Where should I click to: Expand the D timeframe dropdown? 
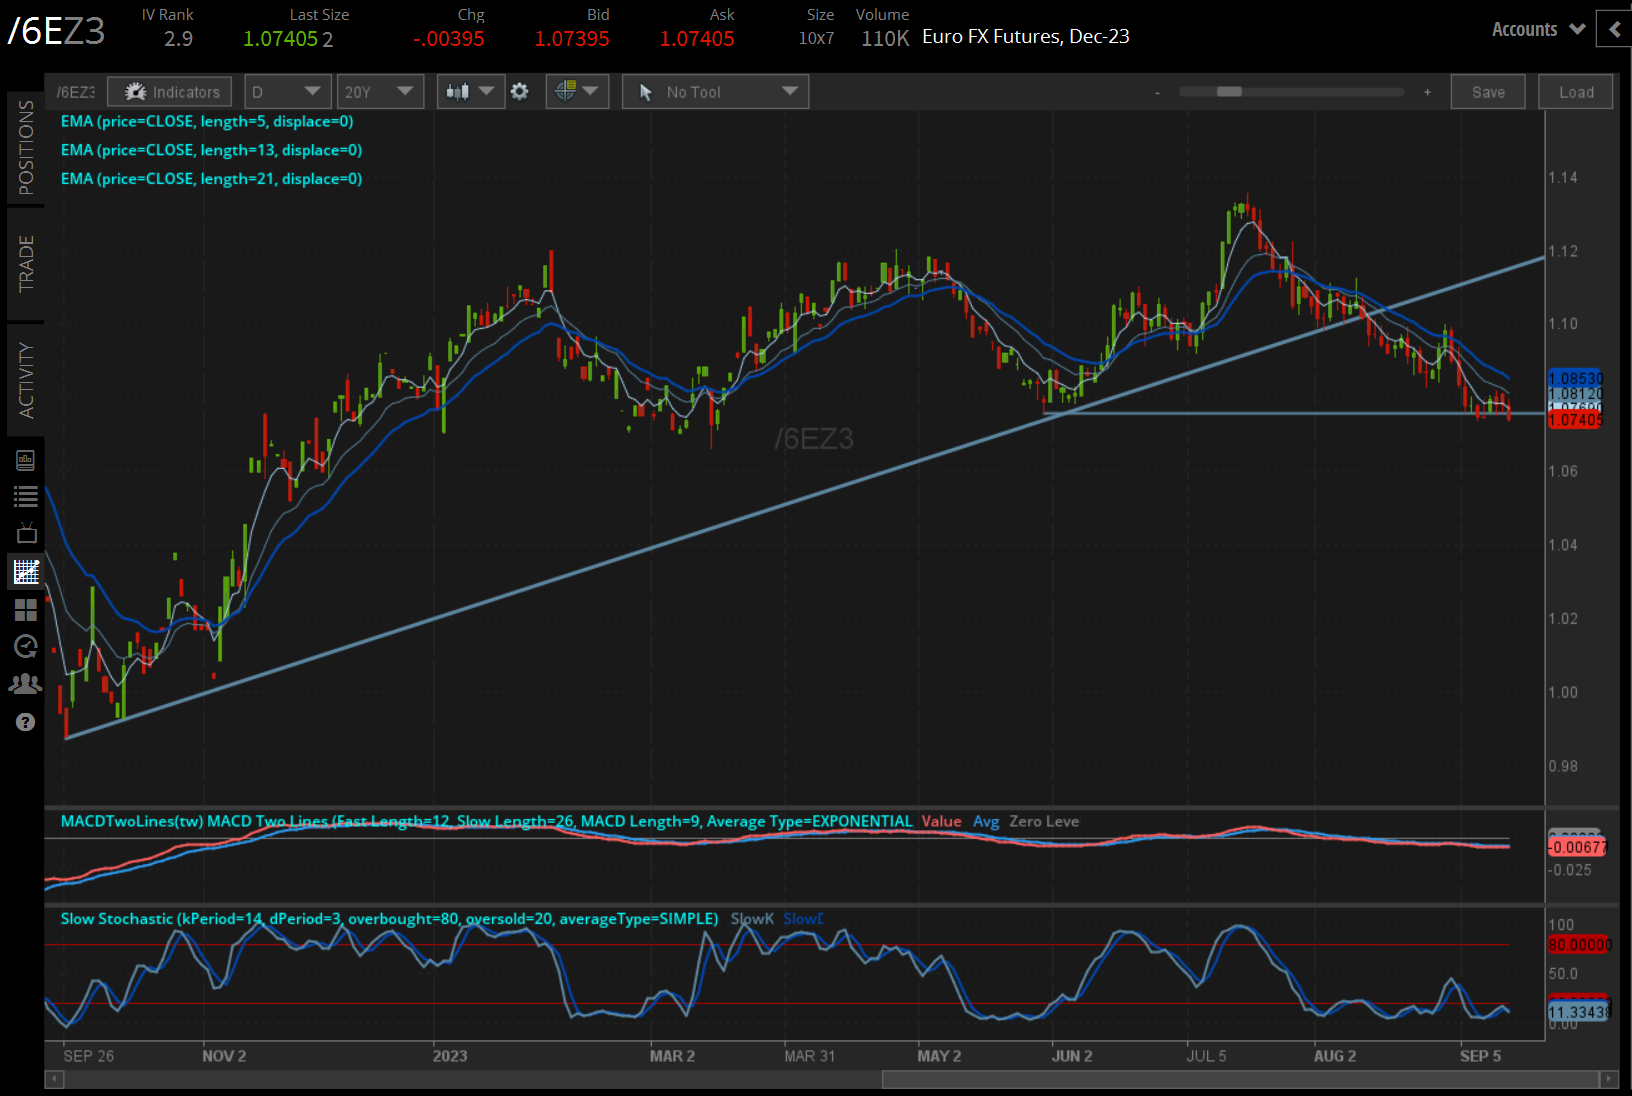[x=288, y=92]
